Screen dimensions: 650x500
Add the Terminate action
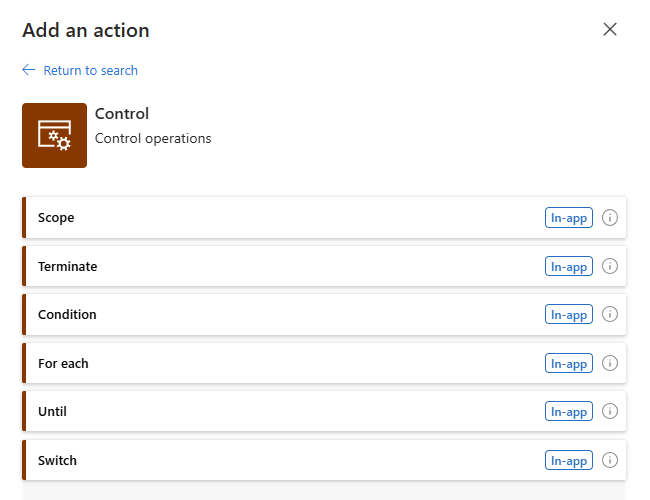pos(324,266)
